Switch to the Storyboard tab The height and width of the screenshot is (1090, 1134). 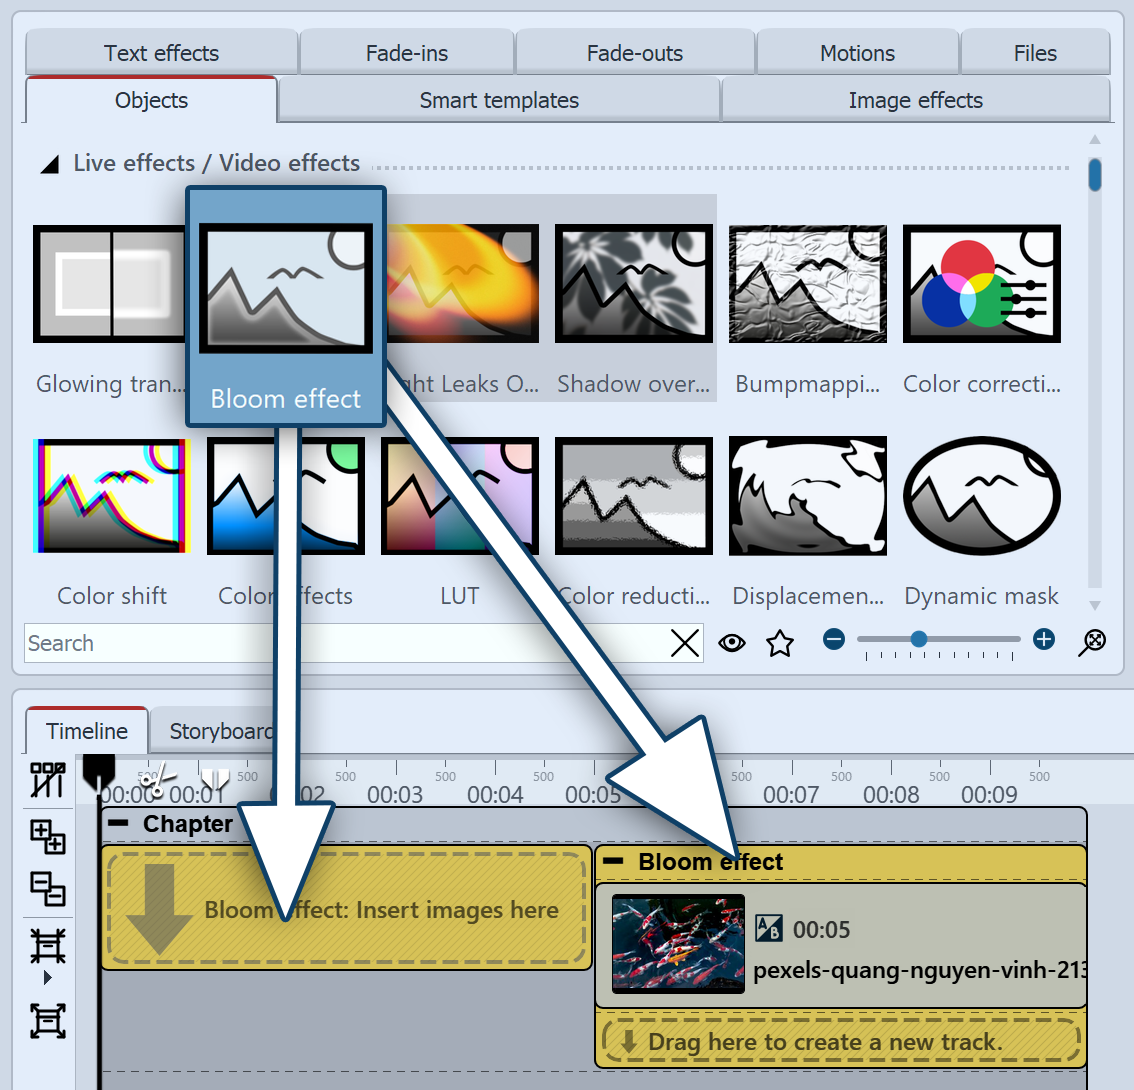[221, 731]
